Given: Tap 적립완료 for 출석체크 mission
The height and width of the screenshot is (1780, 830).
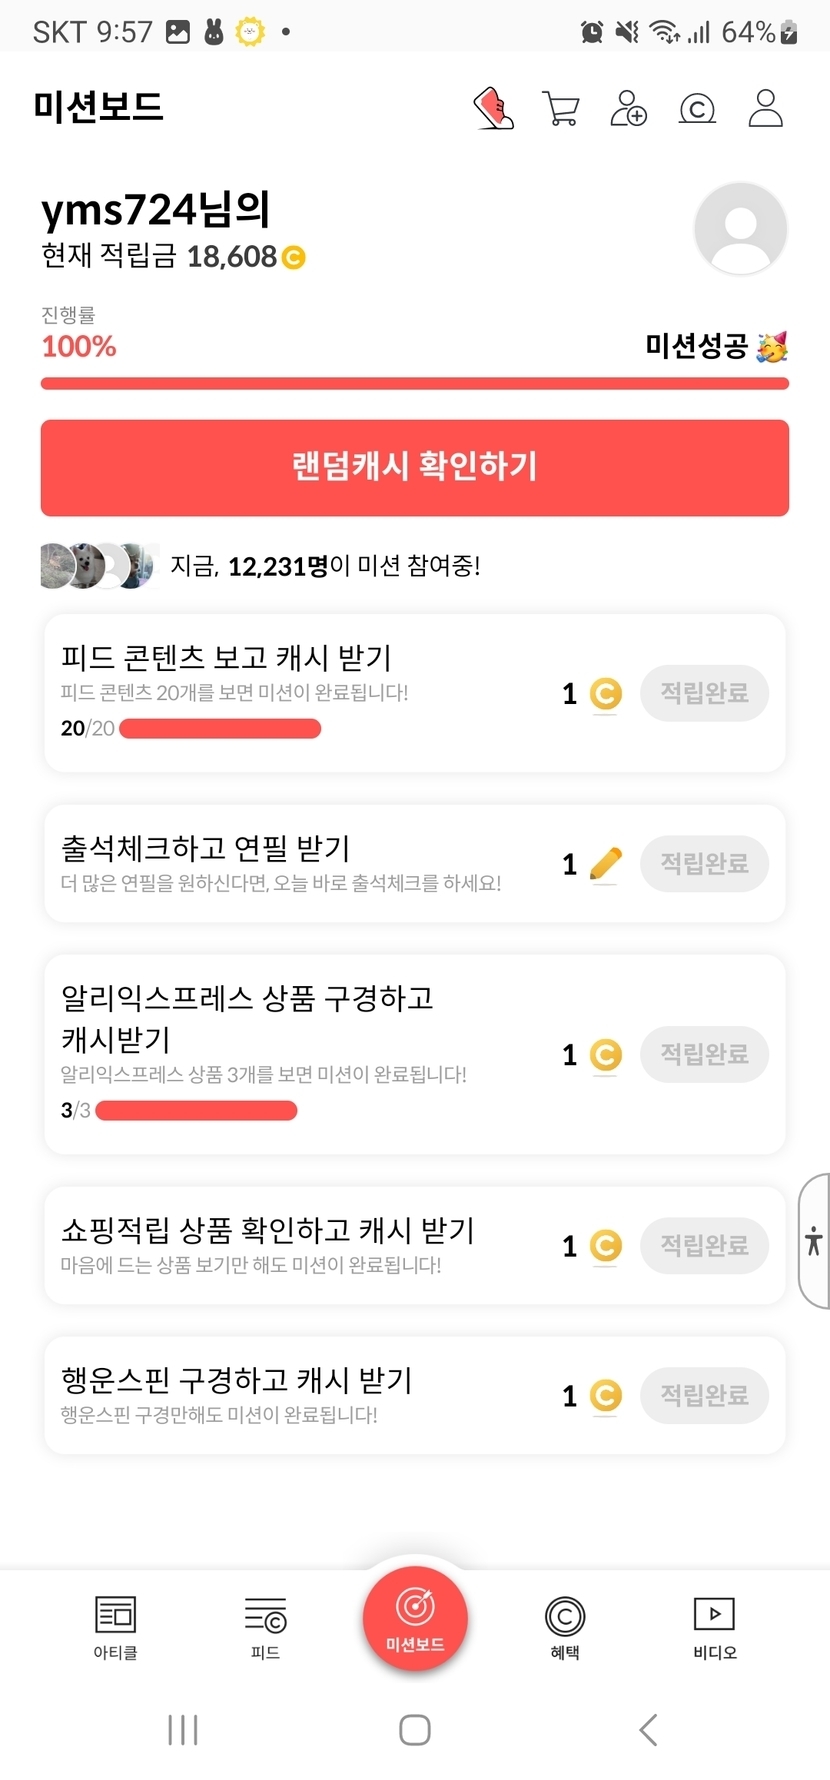Looking at the screenshot, I should coord(704,863).
